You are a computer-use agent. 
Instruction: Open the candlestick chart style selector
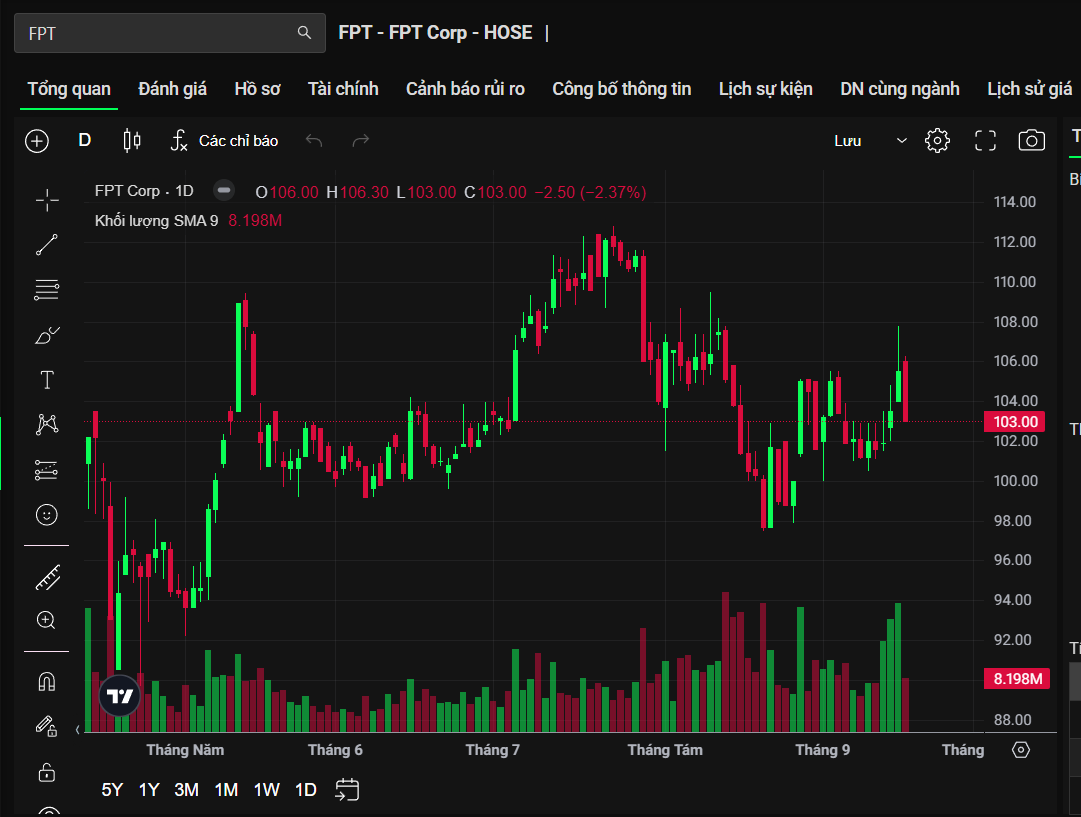click(132, 141)
